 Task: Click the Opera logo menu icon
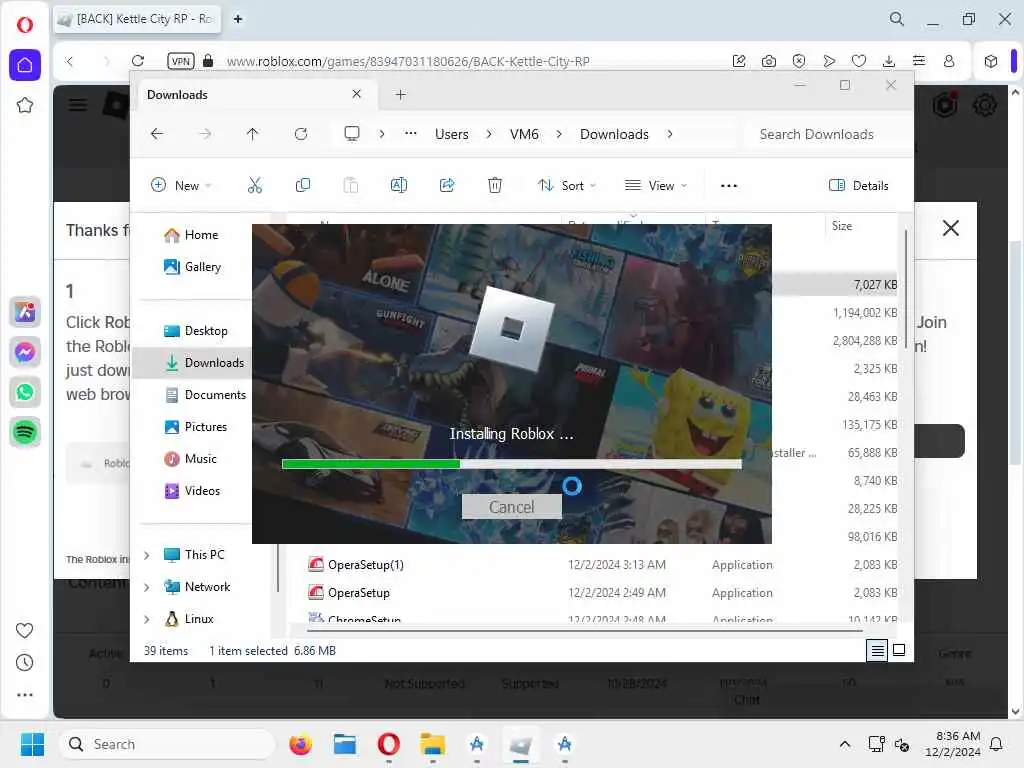[x=25, y=25]
